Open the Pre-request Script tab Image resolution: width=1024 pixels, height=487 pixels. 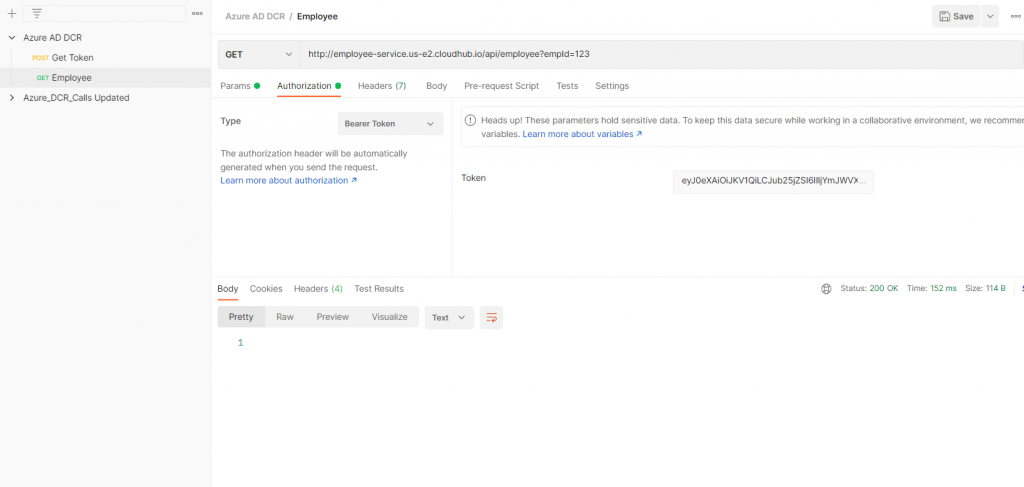501,86
